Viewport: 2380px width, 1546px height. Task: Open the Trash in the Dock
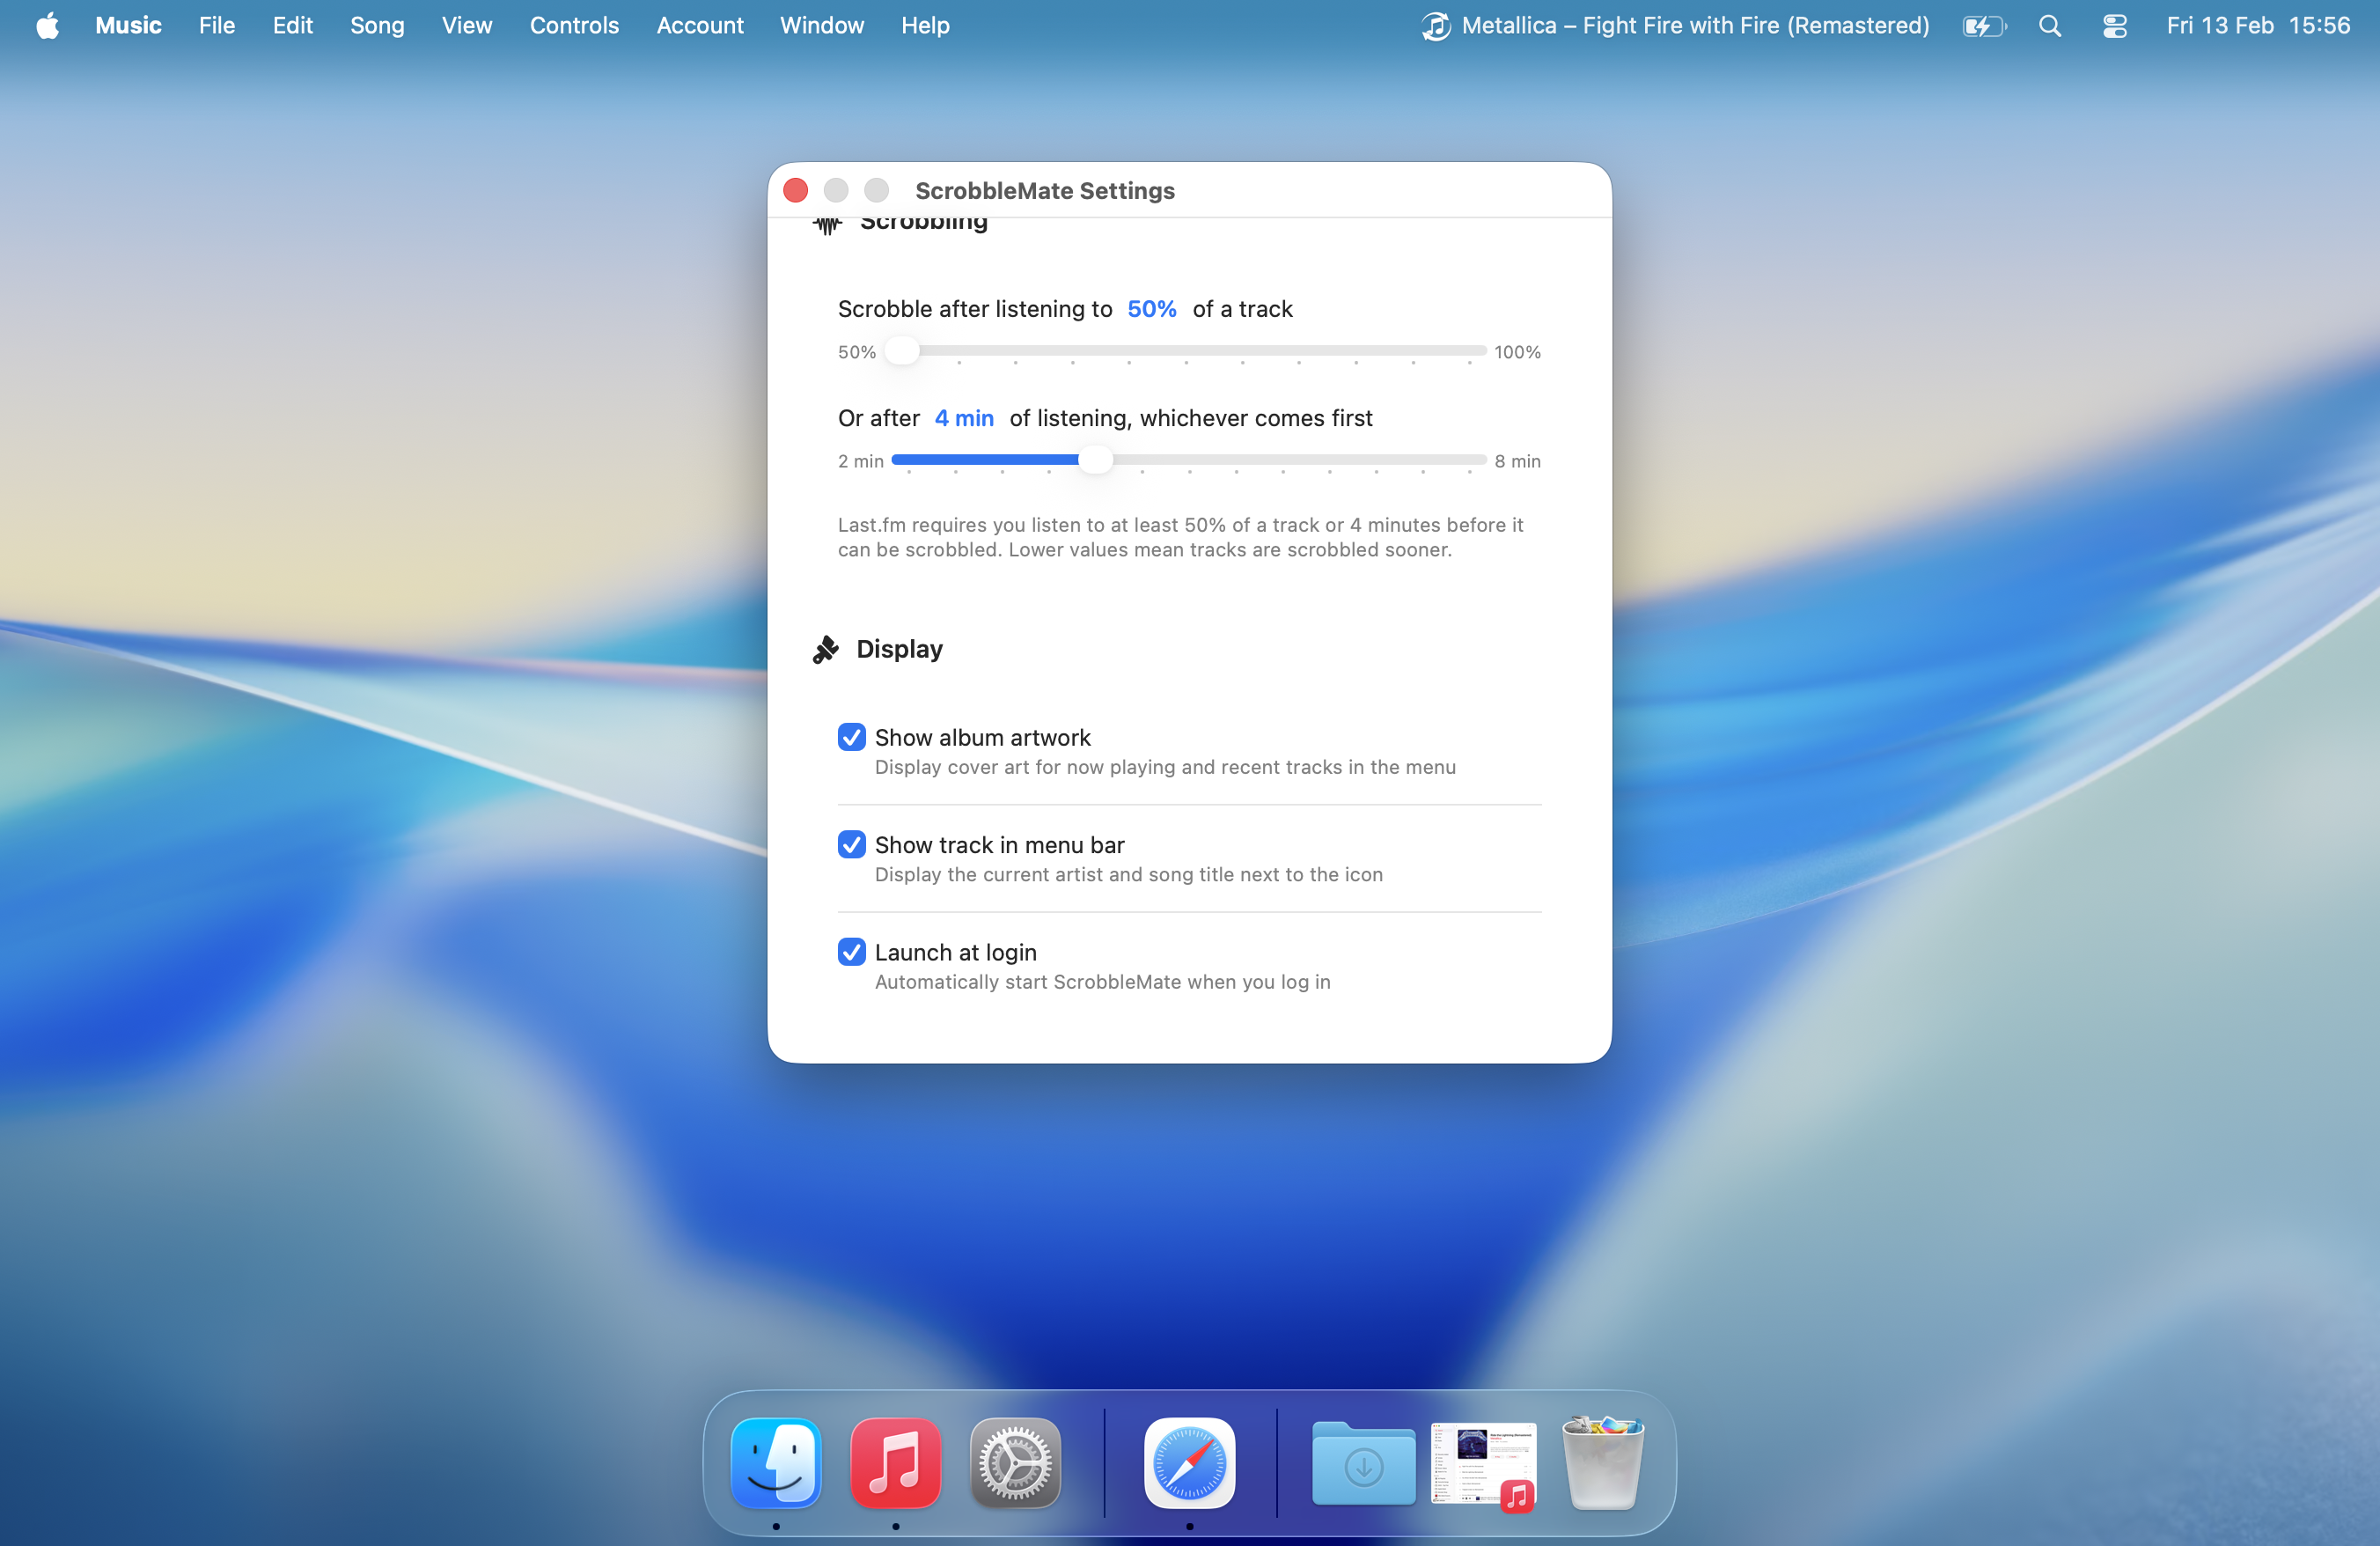click(1599, 1464)
